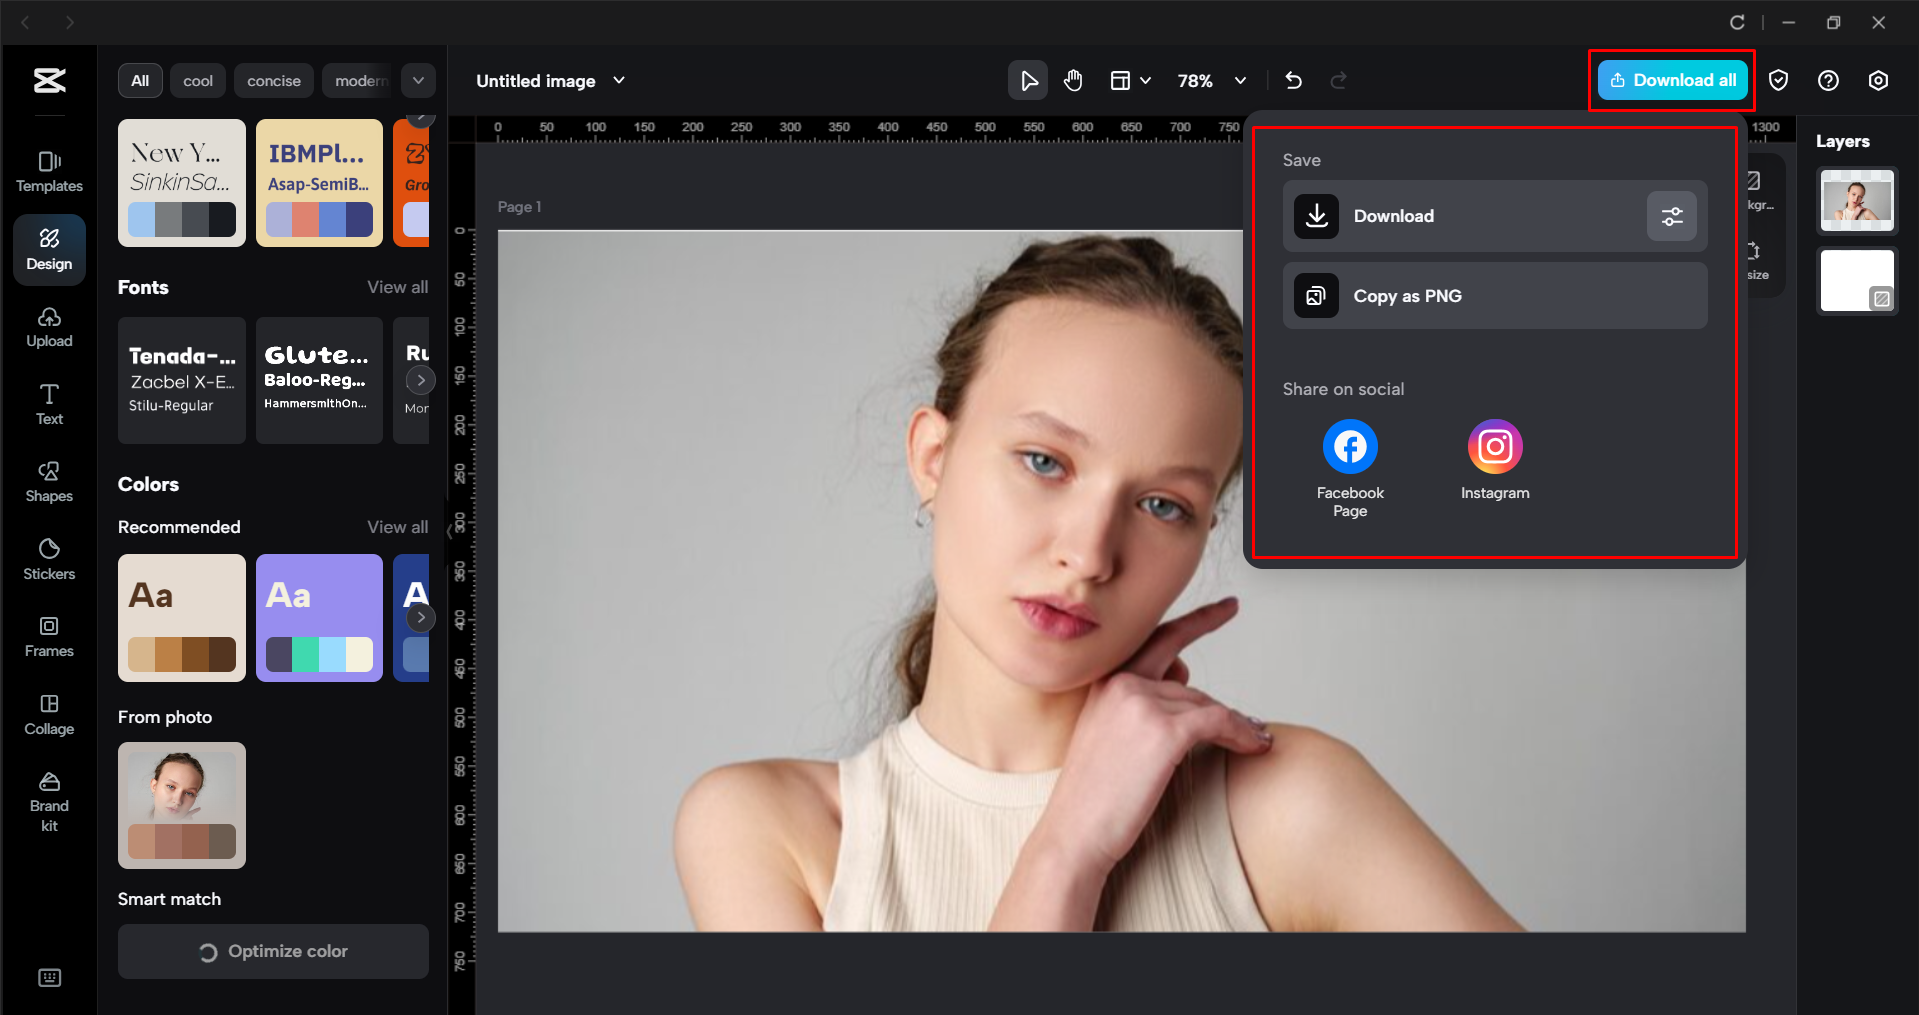Click the Download all button

pos(1670,80)
